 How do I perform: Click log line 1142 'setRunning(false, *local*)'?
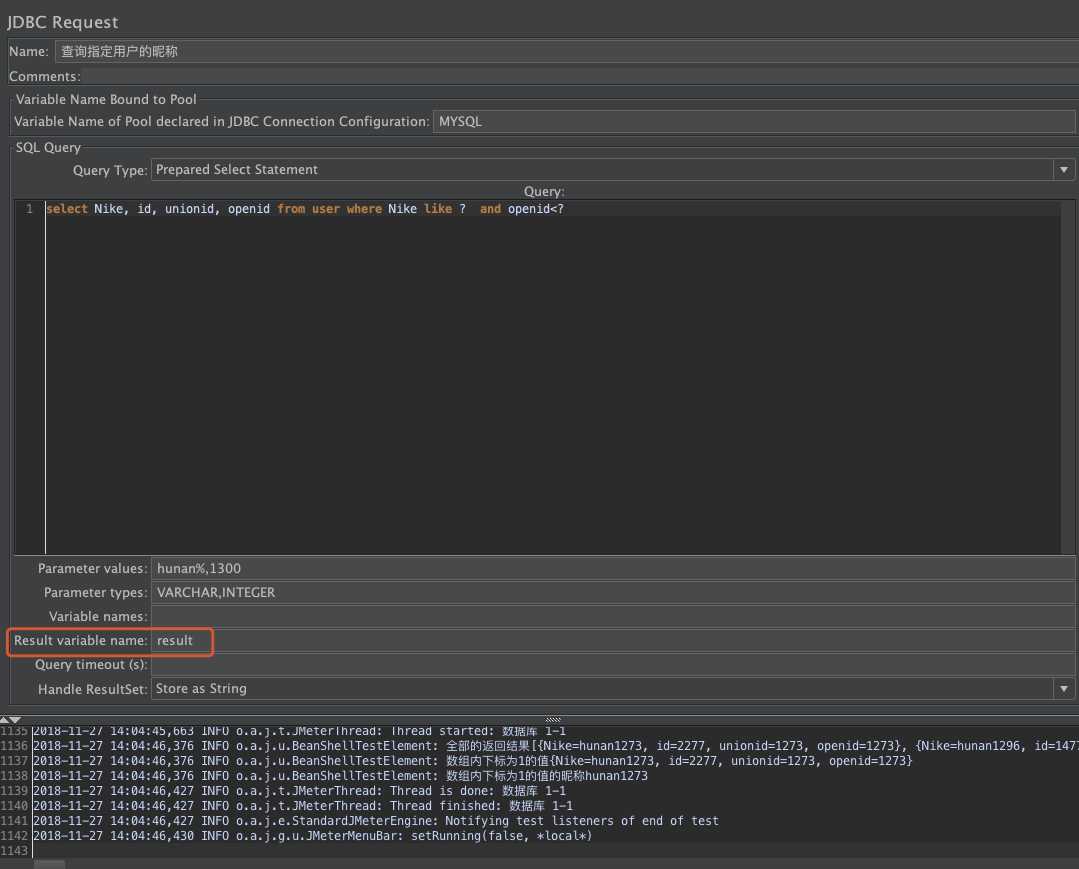click(312, 837)
